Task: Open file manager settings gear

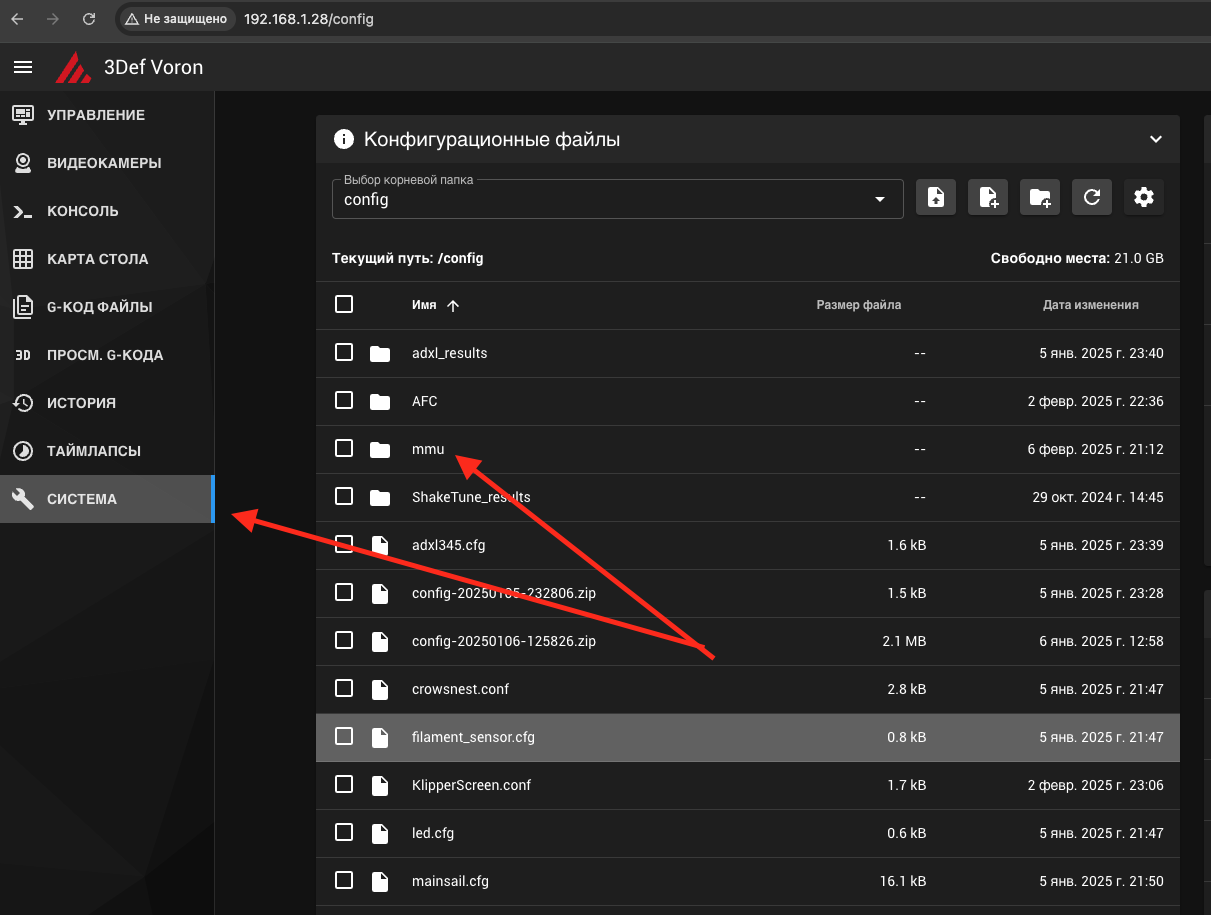Action: click(1144, 198)
